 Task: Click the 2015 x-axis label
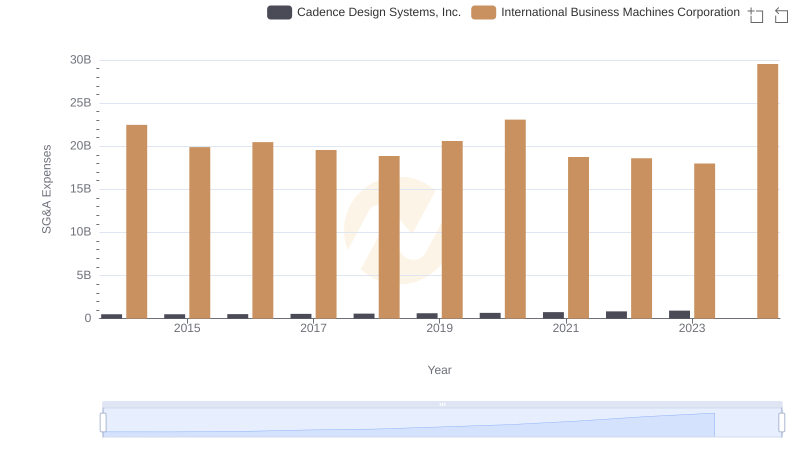(187, 328)
